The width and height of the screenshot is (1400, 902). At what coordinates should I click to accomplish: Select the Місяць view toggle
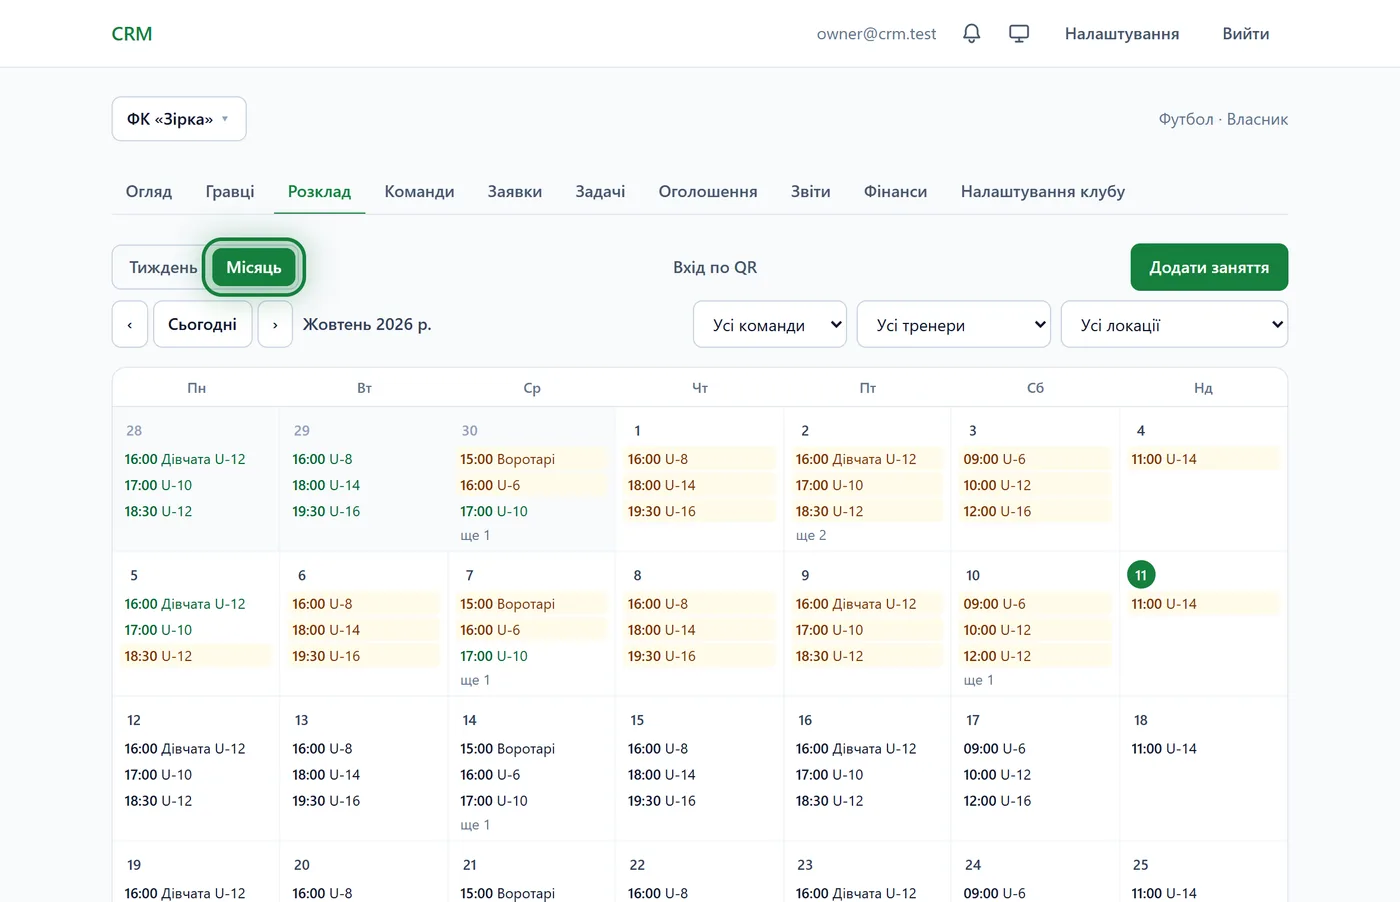click(254, 267)
